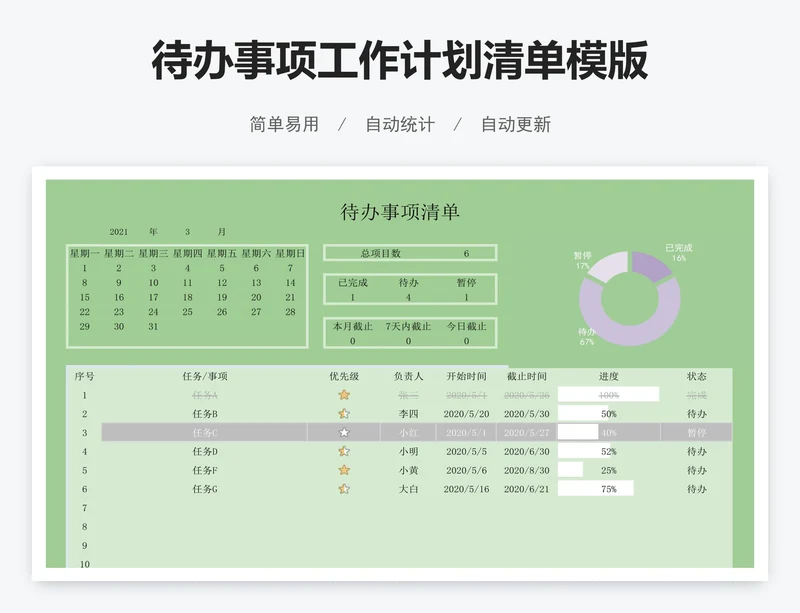Click the 序号 column header

pyautogui.click(x=85, y=376)
